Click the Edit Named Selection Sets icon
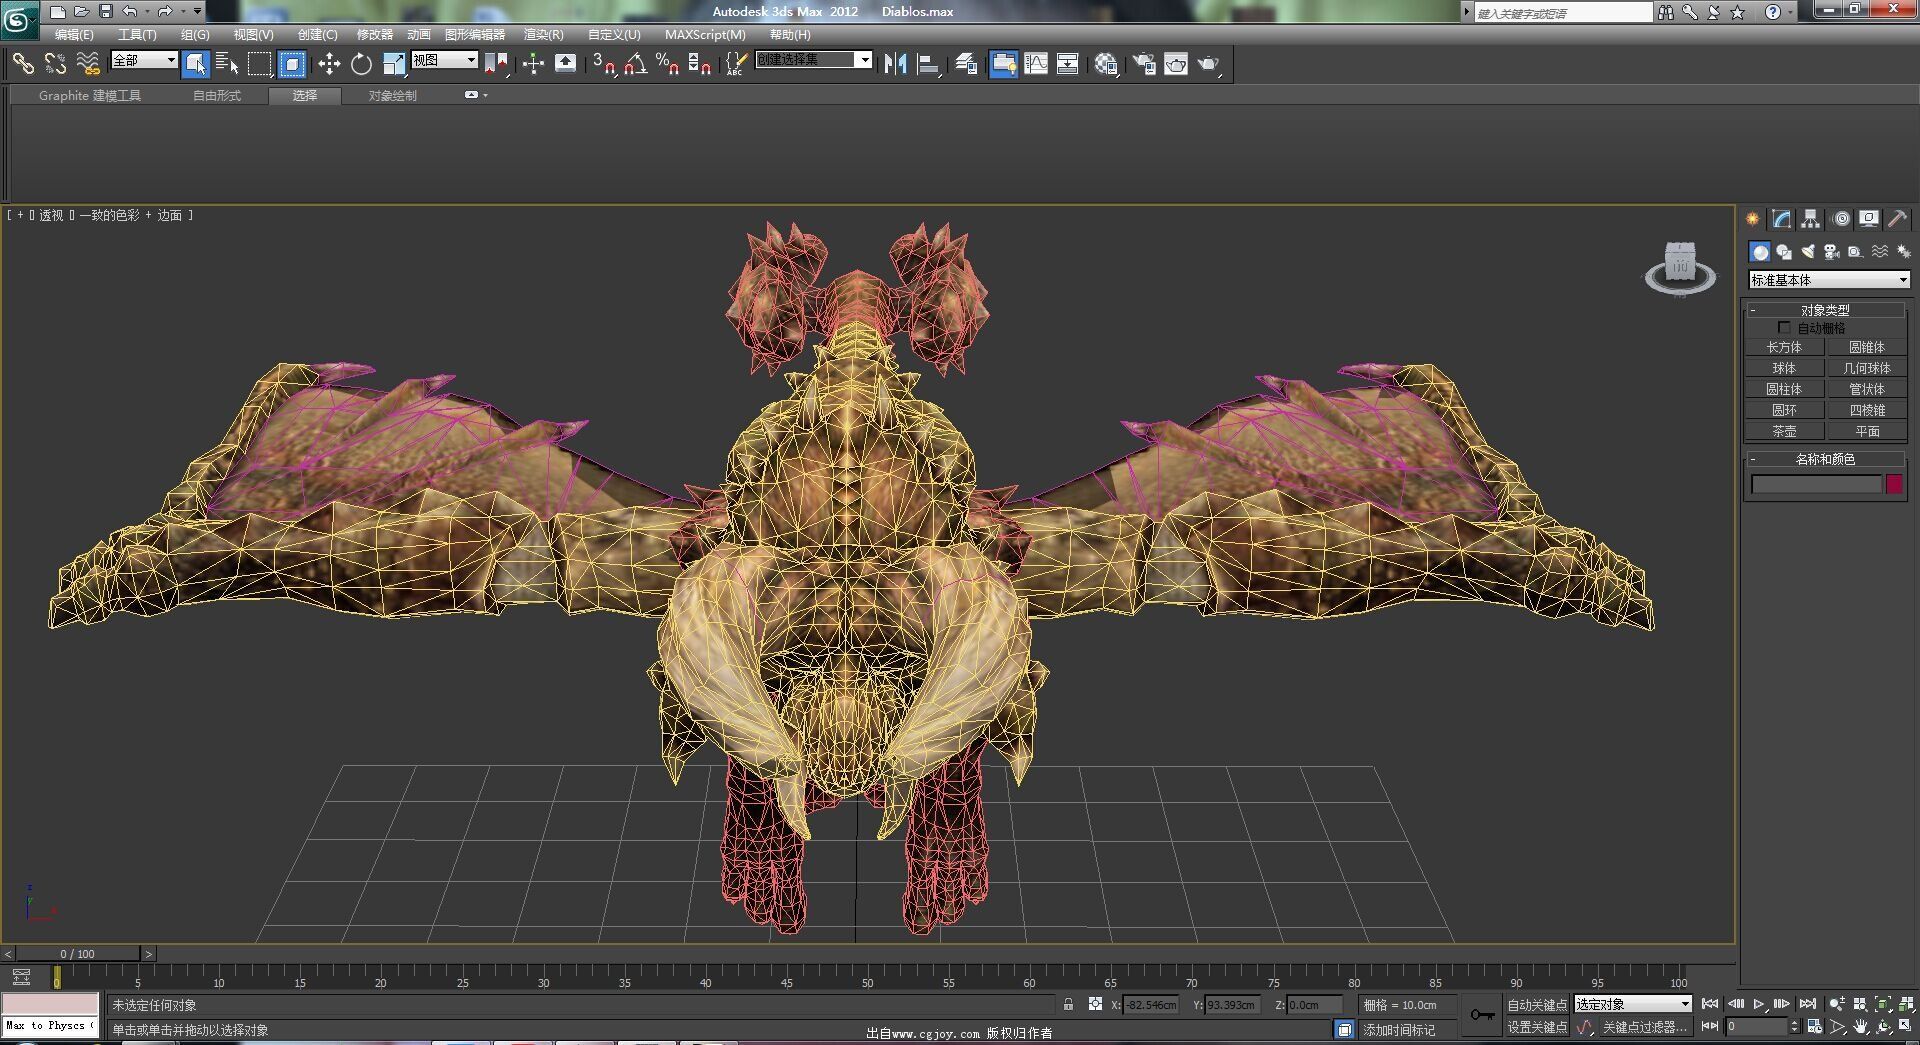The image size is (1920, 1045). [735, 64]
